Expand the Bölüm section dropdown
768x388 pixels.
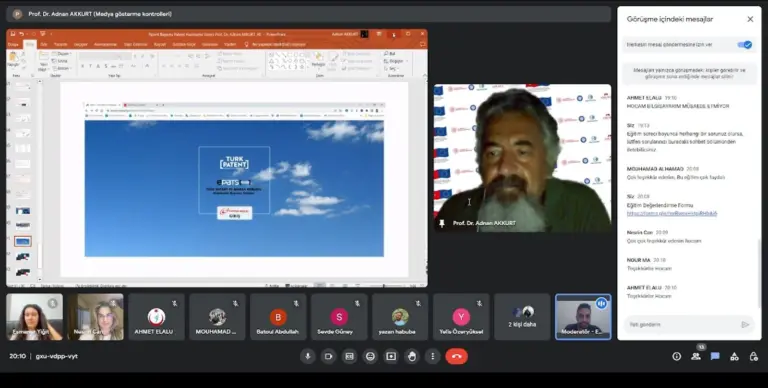[62, 68]
